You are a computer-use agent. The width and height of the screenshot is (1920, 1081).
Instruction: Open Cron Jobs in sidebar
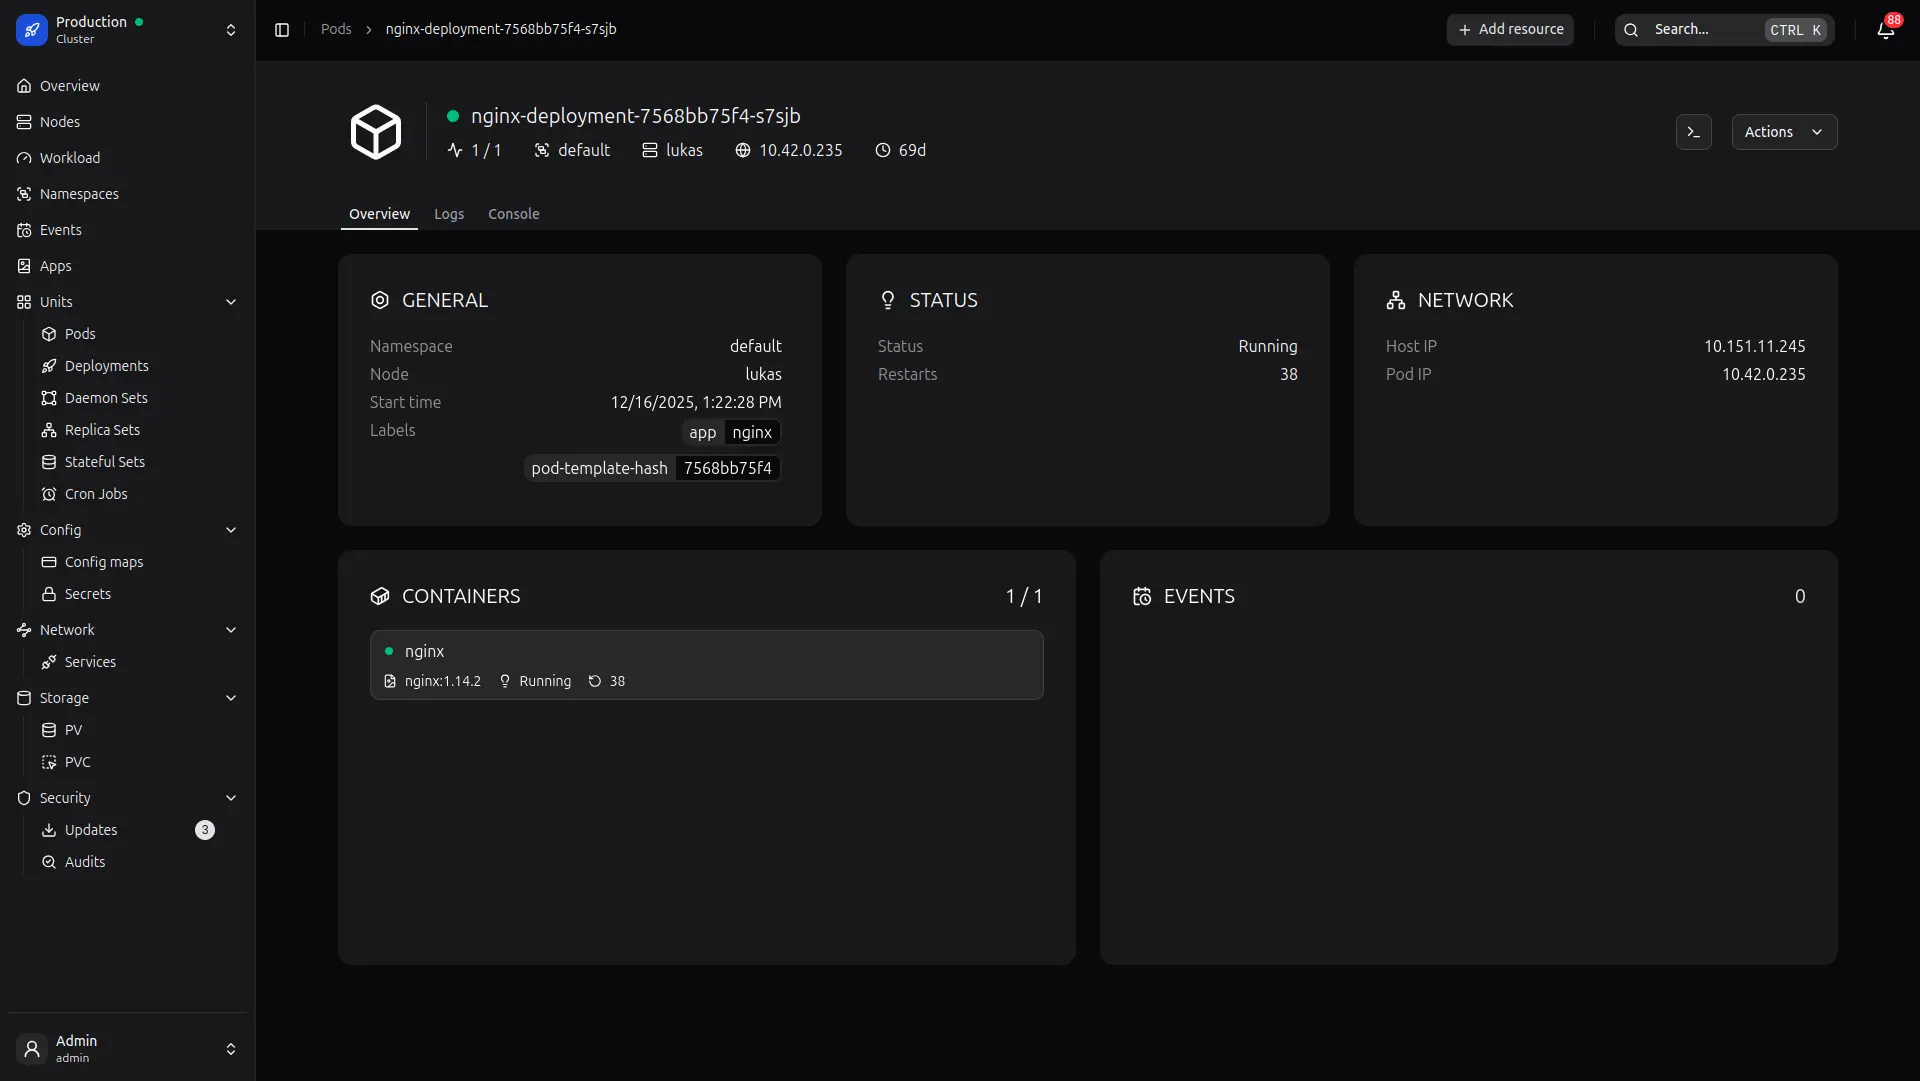[96, 494]
